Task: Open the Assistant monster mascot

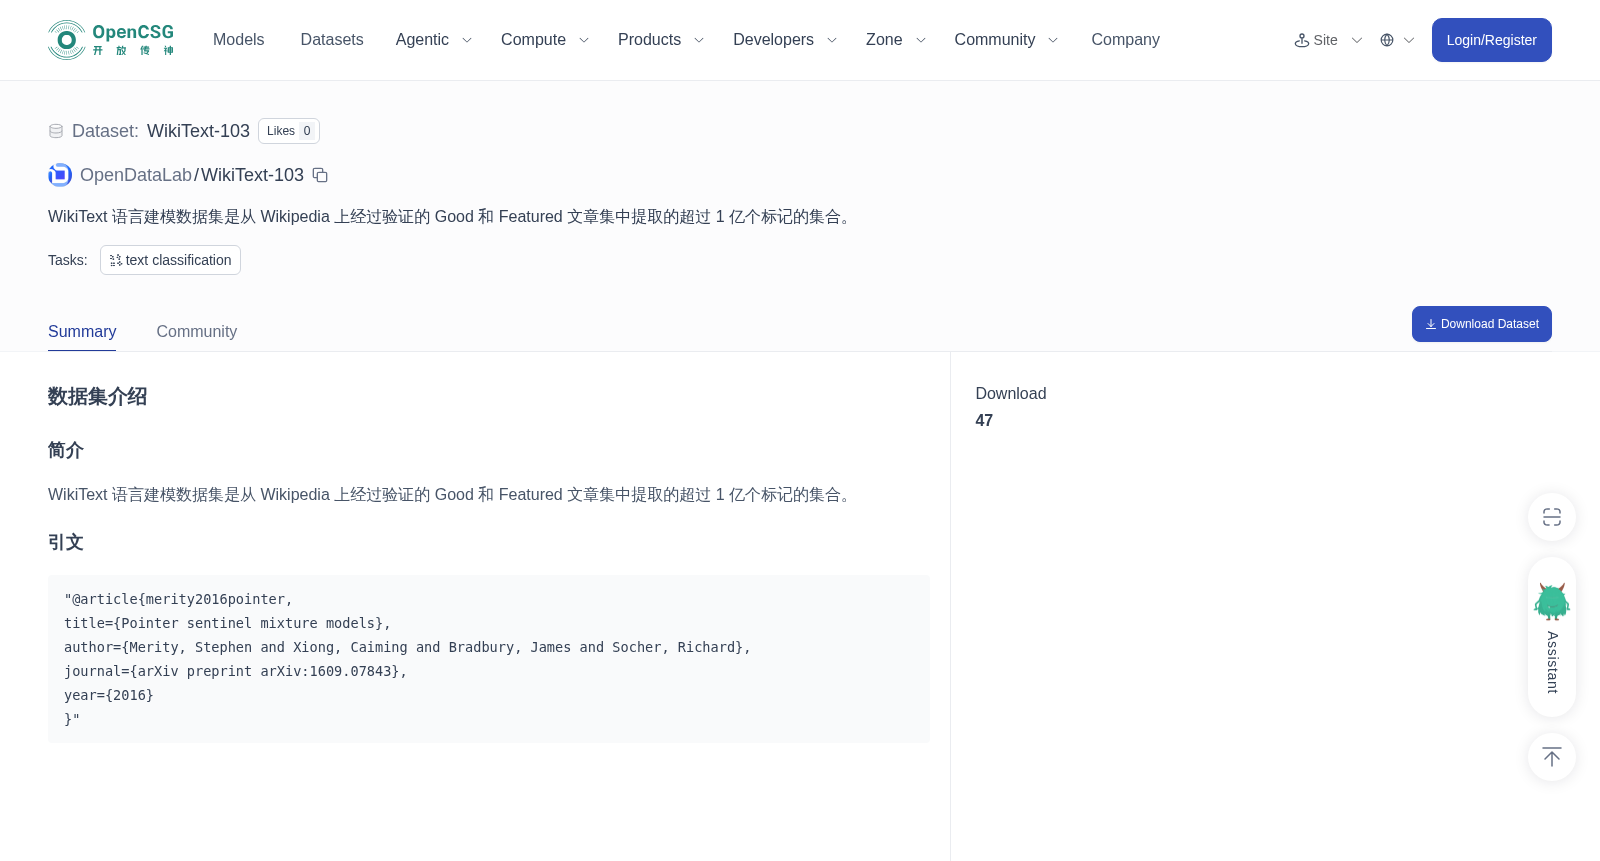Action: click(1552, 602)
